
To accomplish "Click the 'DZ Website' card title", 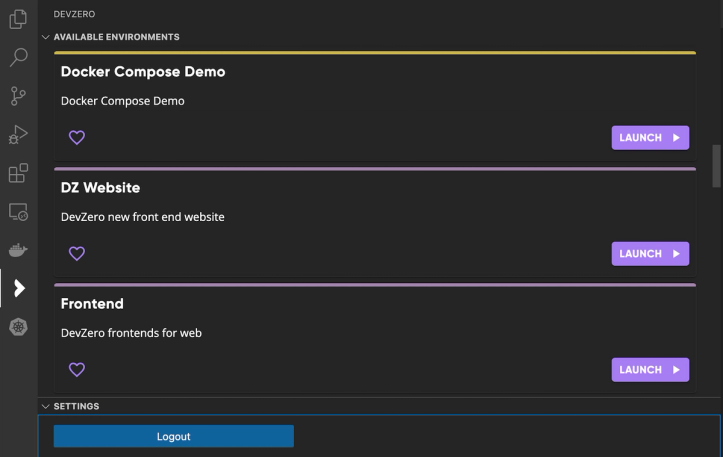I will [101, 188].
